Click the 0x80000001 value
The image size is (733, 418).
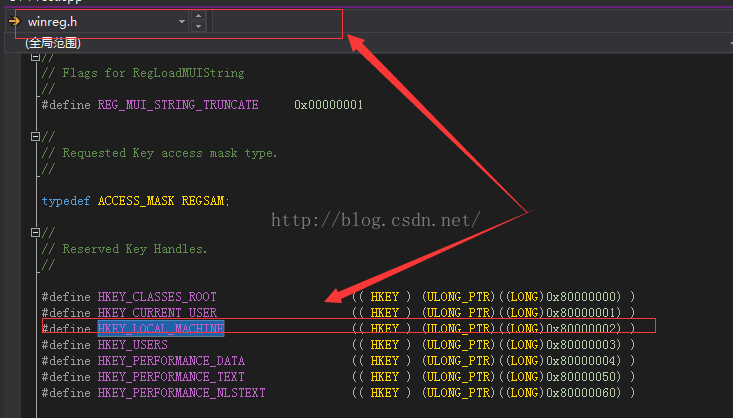pyautogui.click(x=583, y=313)
